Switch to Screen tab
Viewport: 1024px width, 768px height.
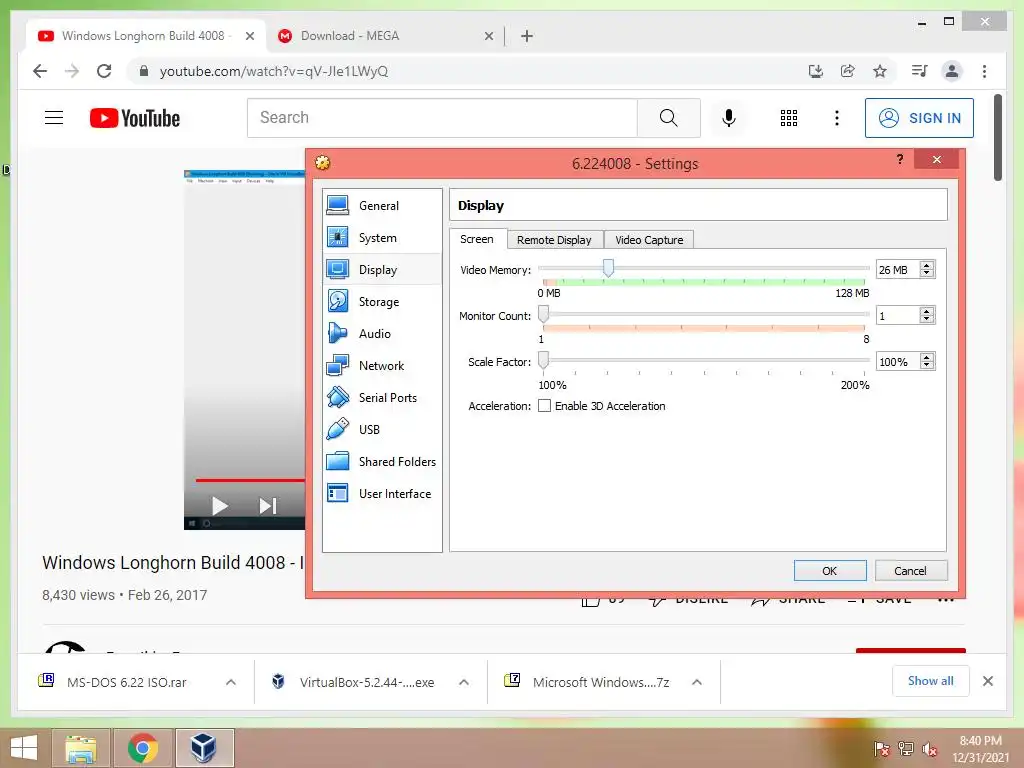click(477, 239)
